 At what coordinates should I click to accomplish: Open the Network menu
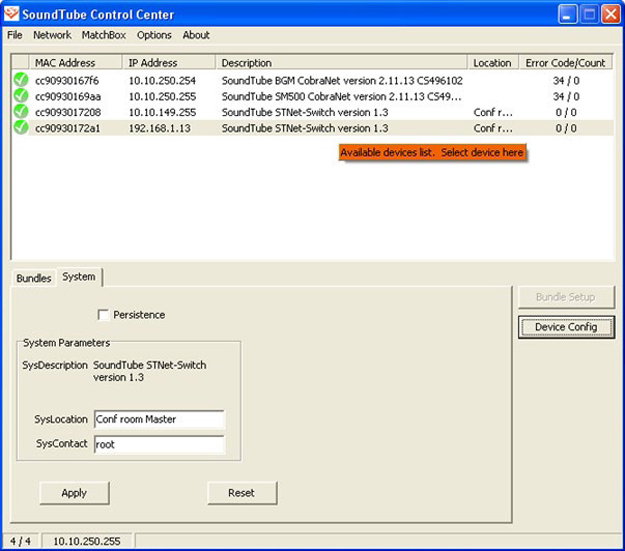[52, 35]
